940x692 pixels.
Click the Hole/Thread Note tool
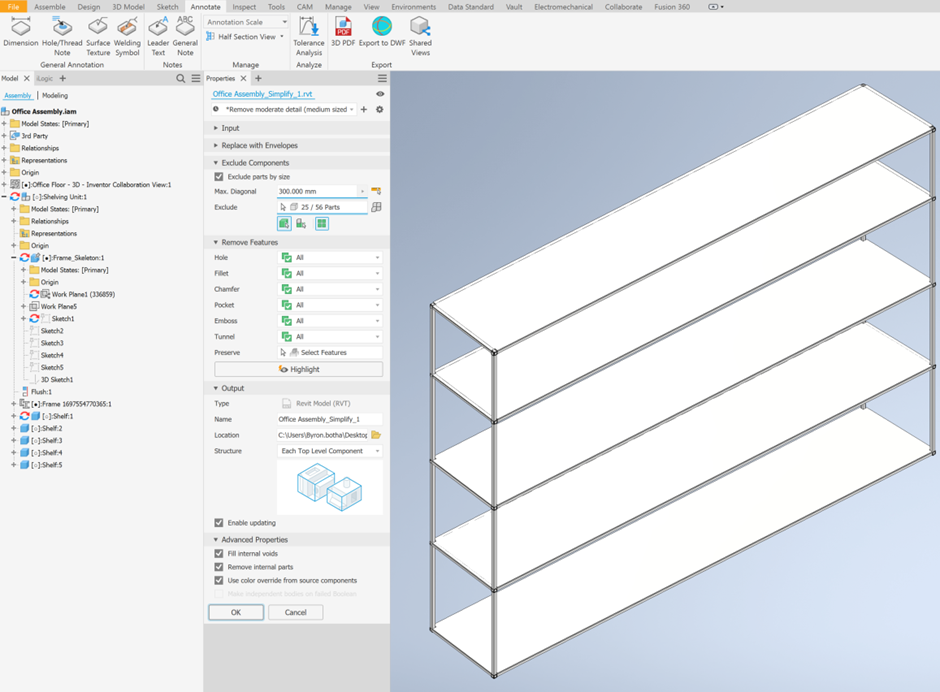(x=62, y=28)
